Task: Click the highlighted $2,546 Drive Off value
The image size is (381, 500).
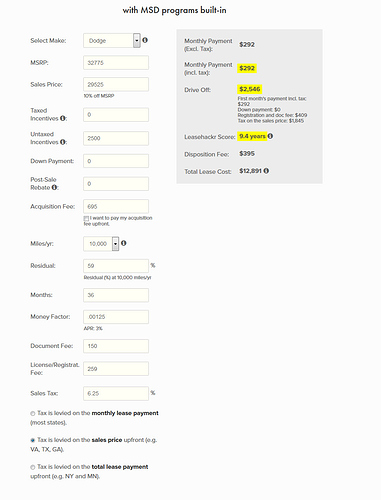Action: pyautogui.click(x=250, y=89)
